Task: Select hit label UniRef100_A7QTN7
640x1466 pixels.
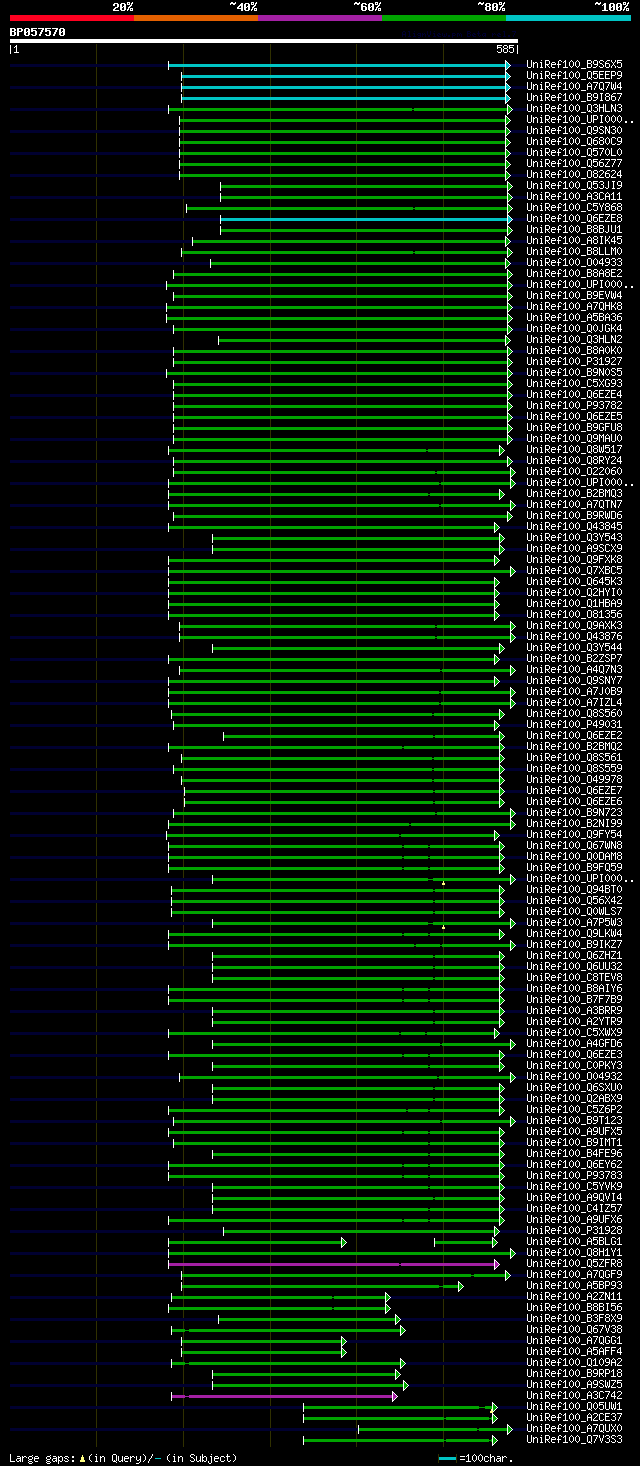Action: point(574,504)
